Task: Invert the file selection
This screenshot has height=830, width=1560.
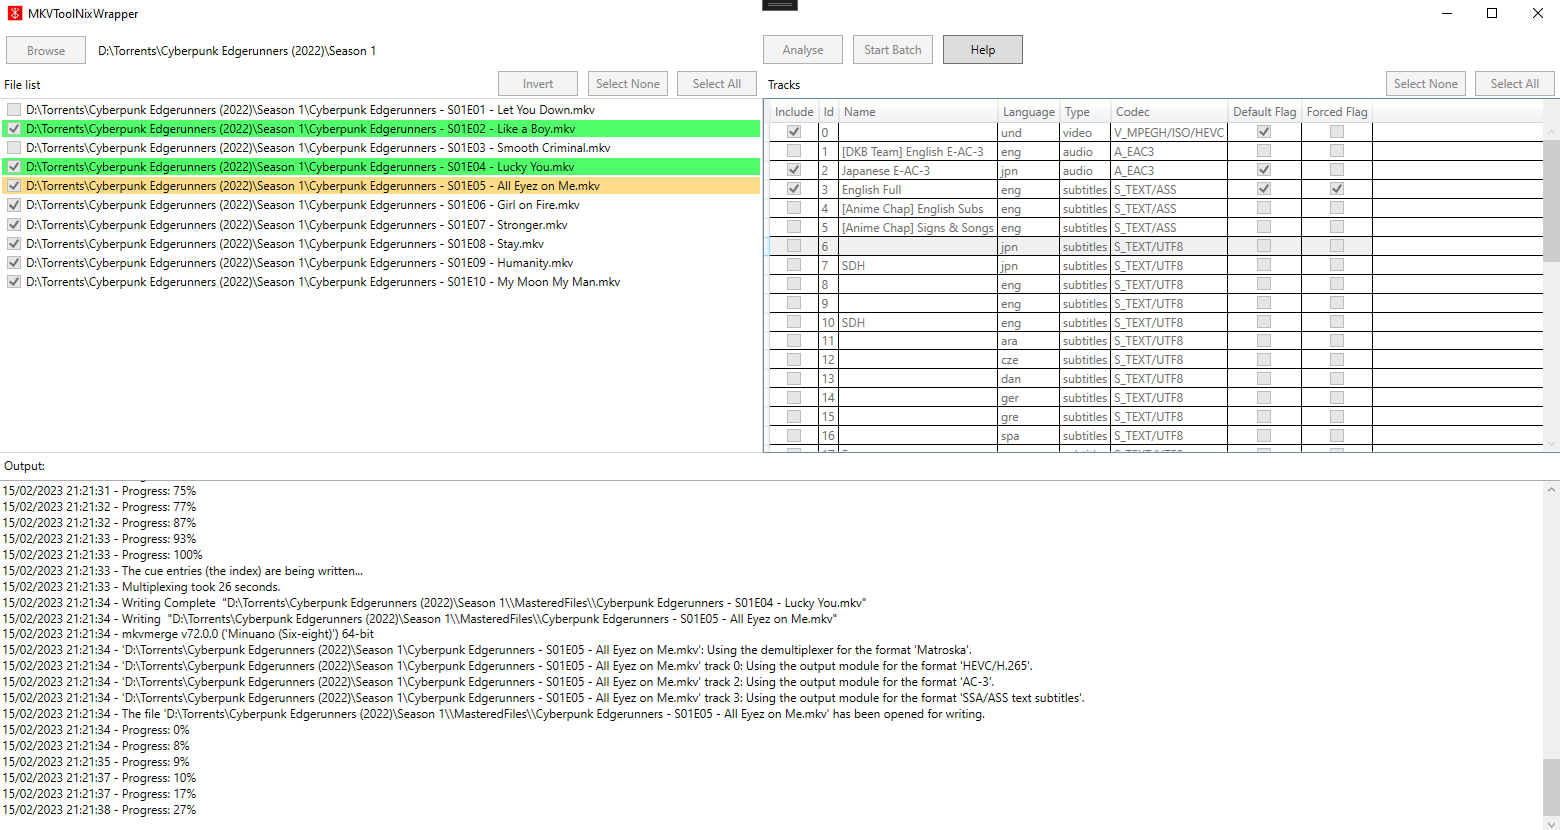Action: click(537, 83)
